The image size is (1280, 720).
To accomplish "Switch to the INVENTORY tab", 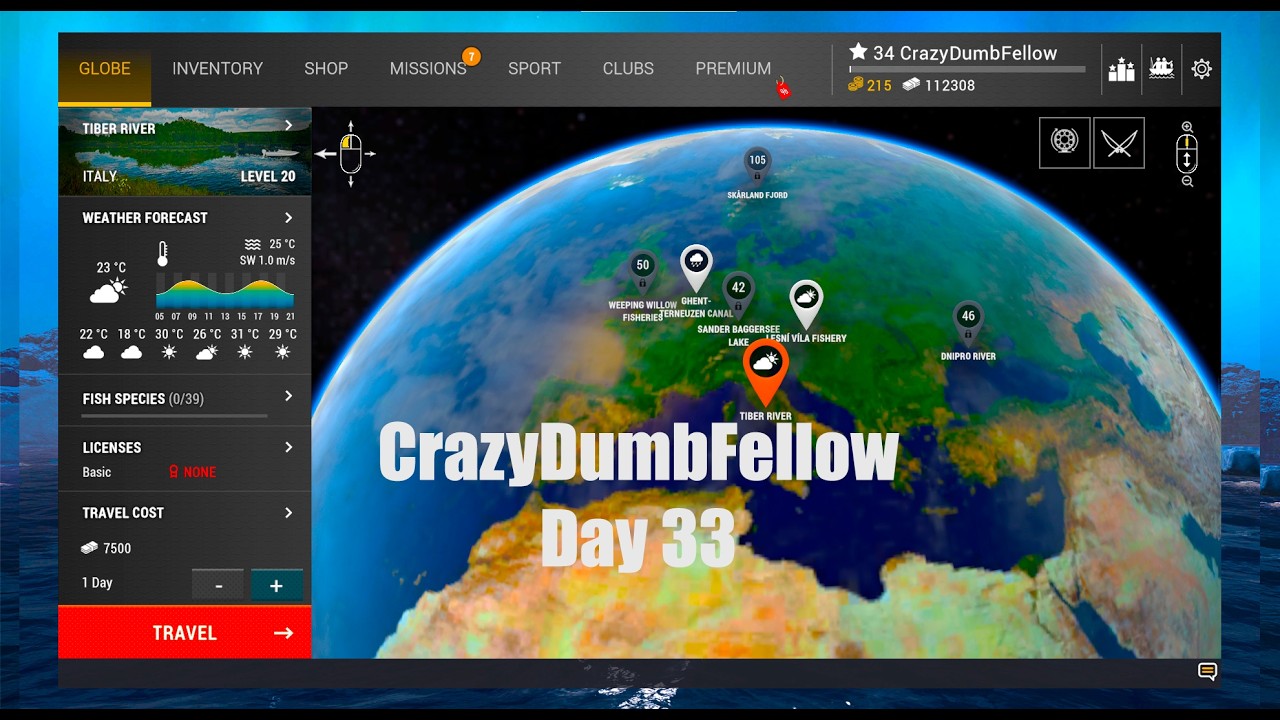I will (x=217, y=69).
